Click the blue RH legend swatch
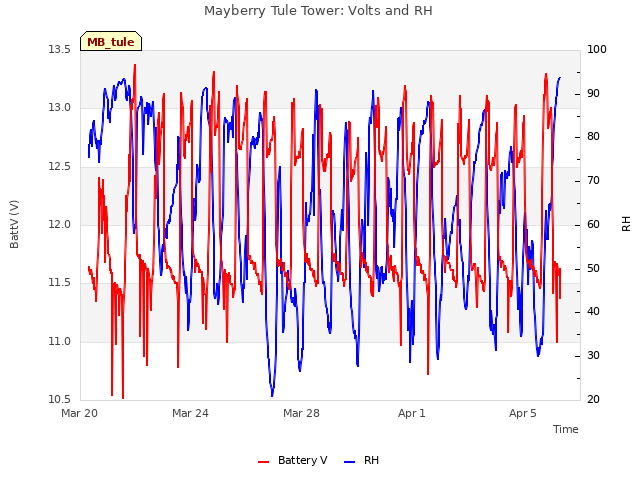This screenshot has width=640, height=480. point(350,462)
